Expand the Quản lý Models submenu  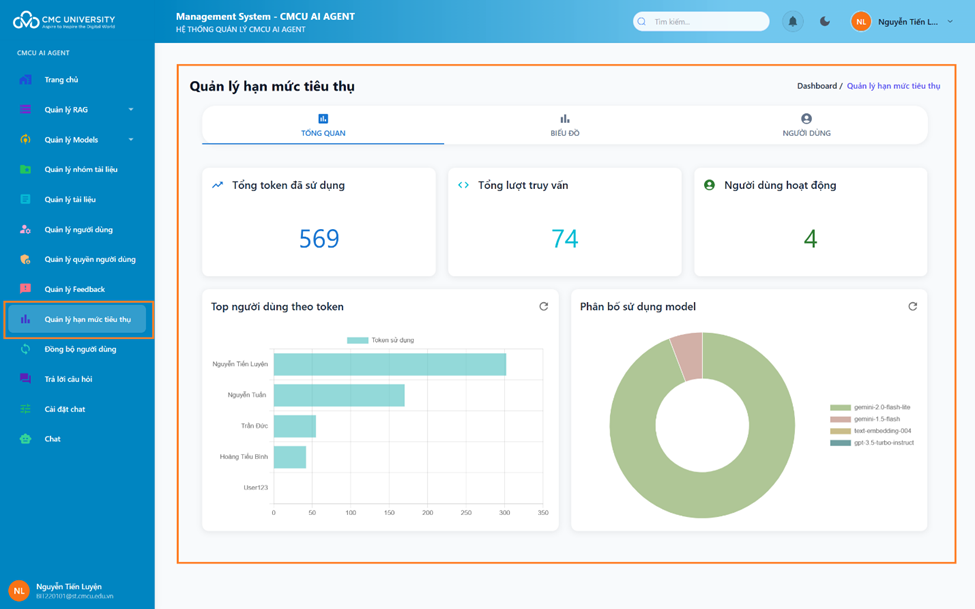coord(130,140)
